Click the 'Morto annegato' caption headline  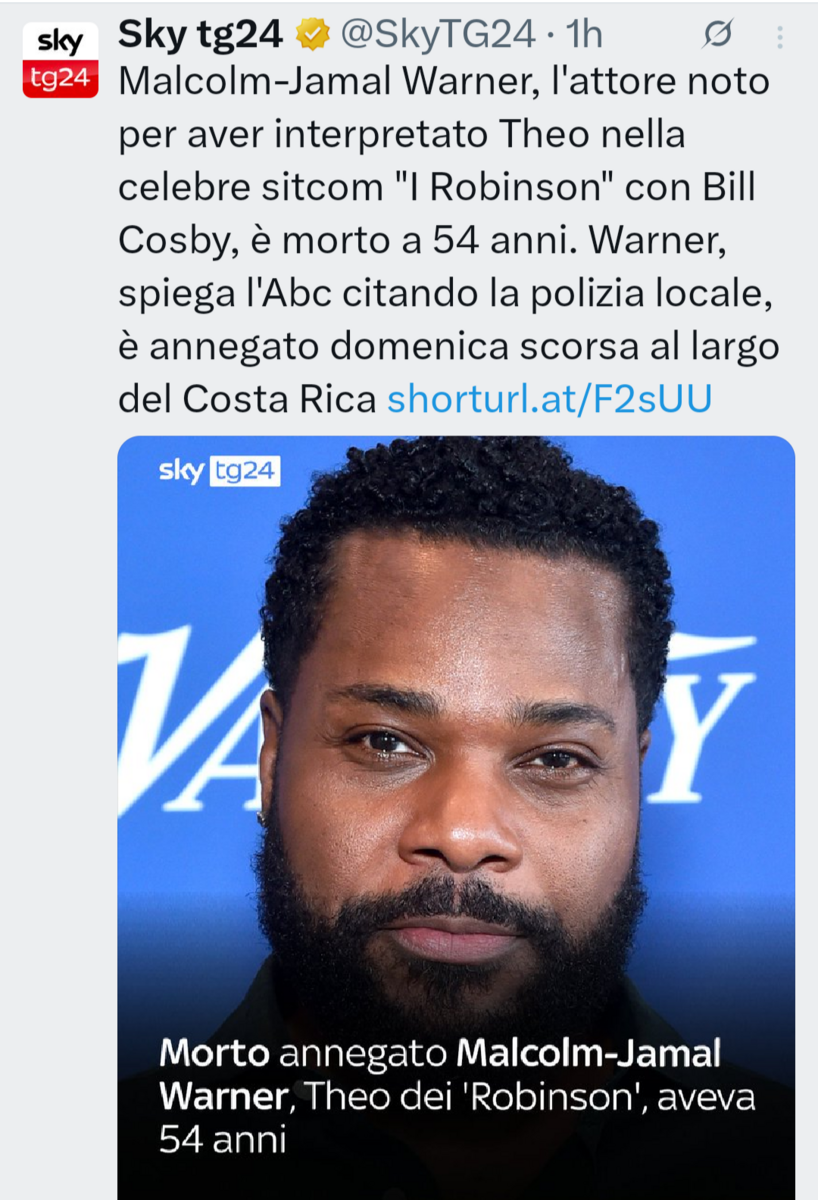click(304, 1054)
